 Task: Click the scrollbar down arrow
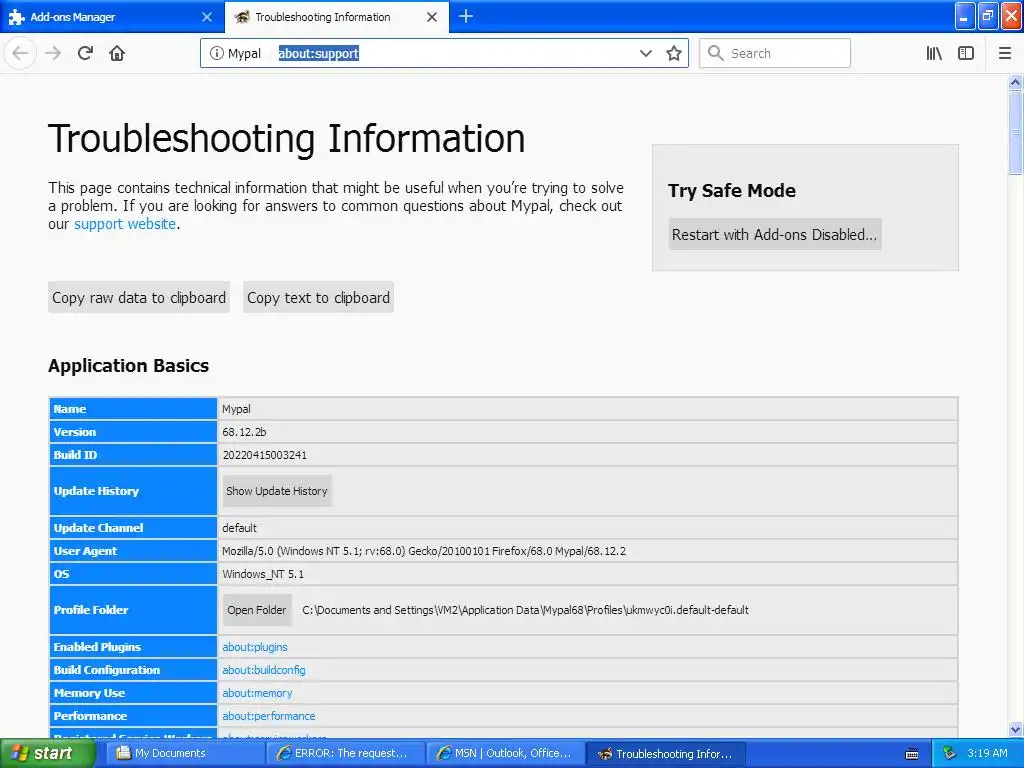pos(1016,729)
